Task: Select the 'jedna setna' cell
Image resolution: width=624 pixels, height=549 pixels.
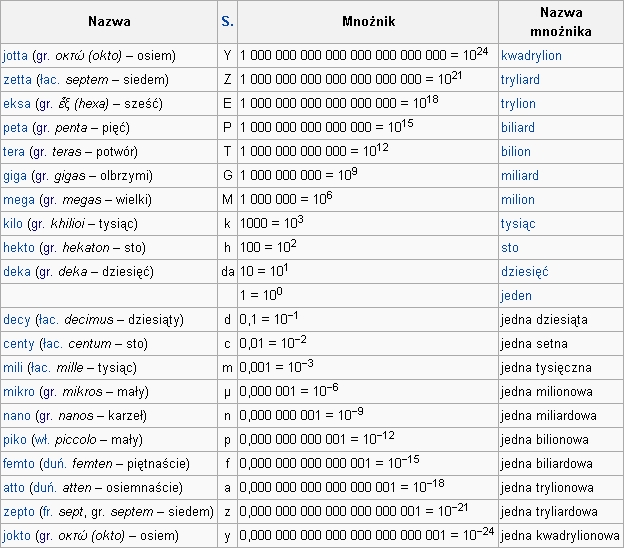Action: [x=561, y=344]
